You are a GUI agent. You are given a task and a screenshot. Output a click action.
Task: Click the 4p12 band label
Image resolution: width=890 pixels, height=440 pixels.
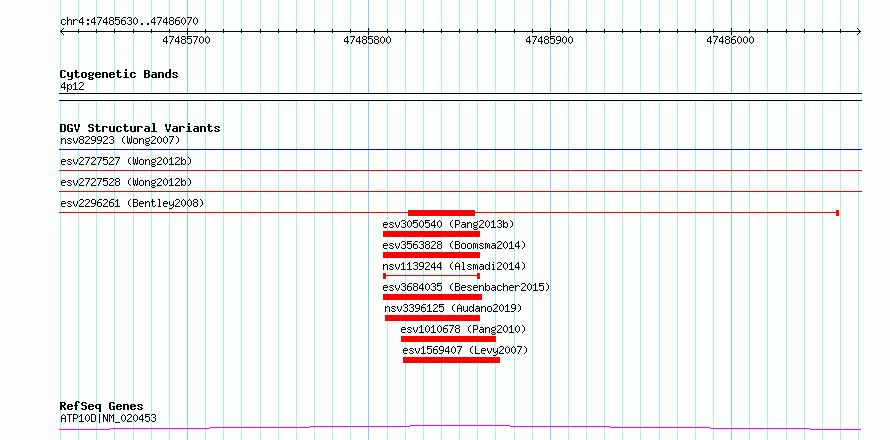pos(72,87)
